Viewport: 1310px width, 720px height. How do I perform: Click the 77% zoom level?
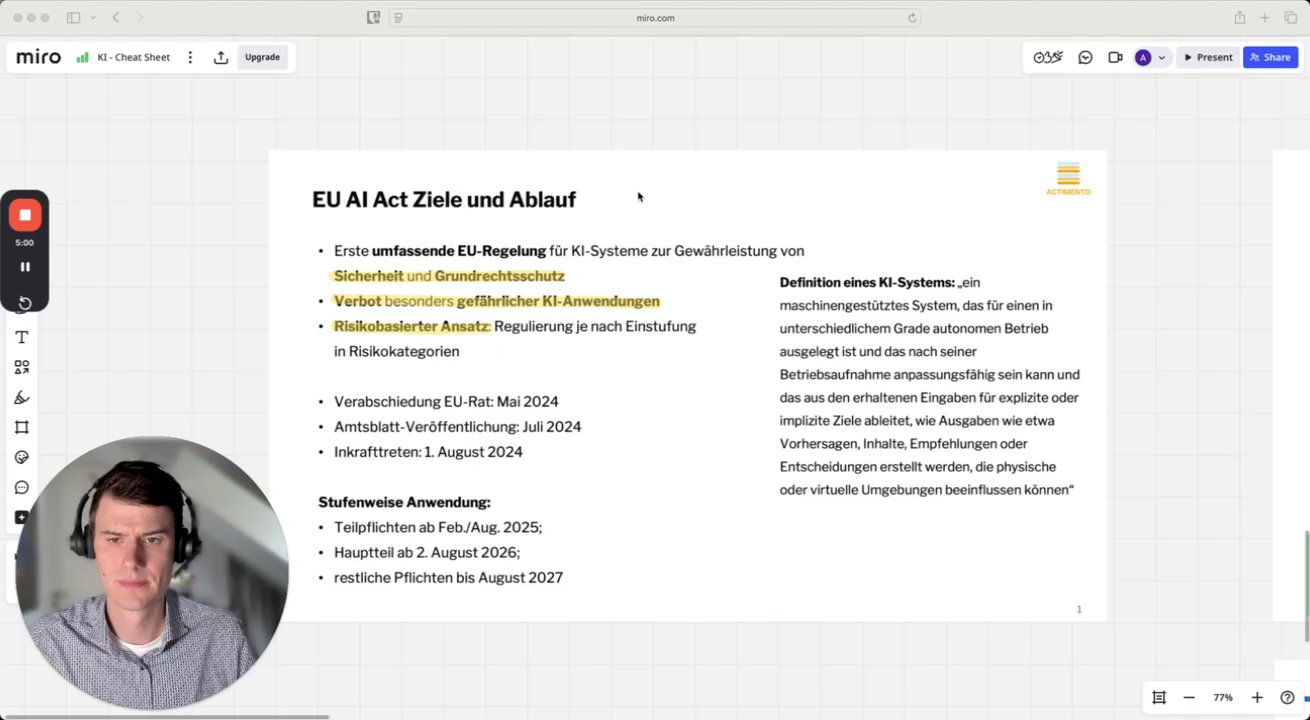(x=1223, y=697)
